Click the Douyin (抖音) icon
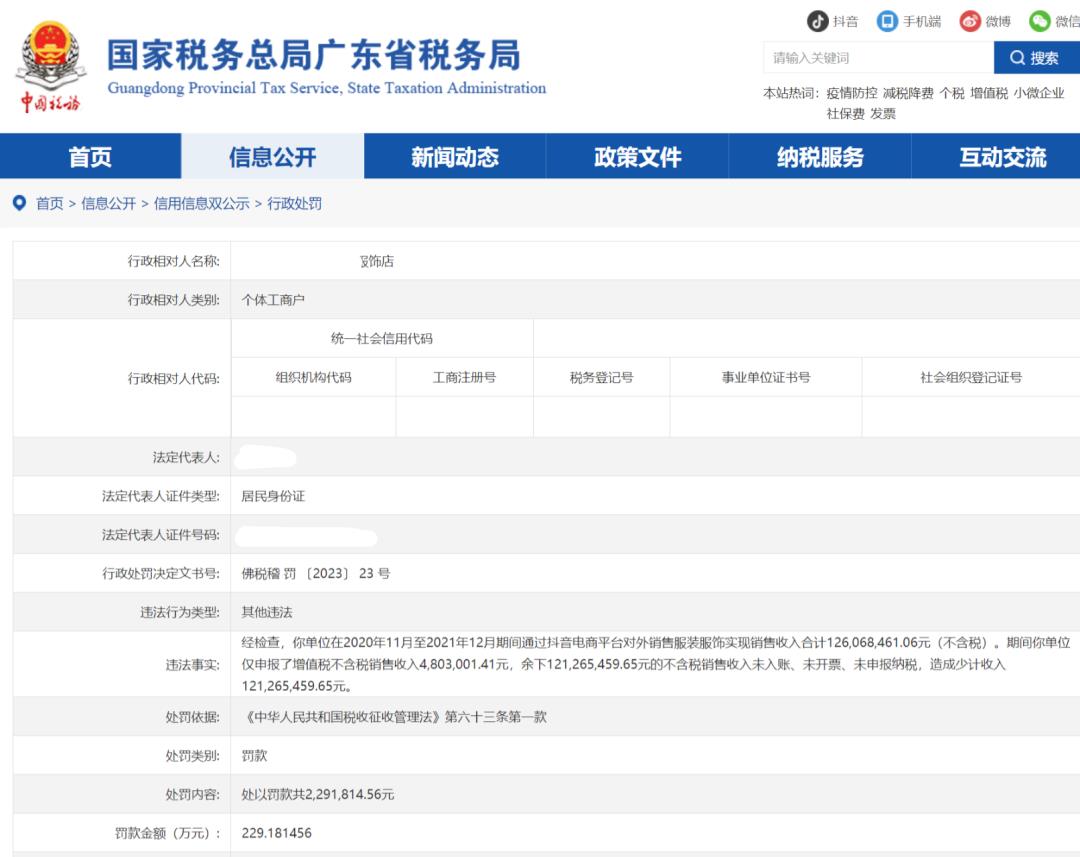The height and width of the screenshot is (857, 1080). tap(818, 21)
